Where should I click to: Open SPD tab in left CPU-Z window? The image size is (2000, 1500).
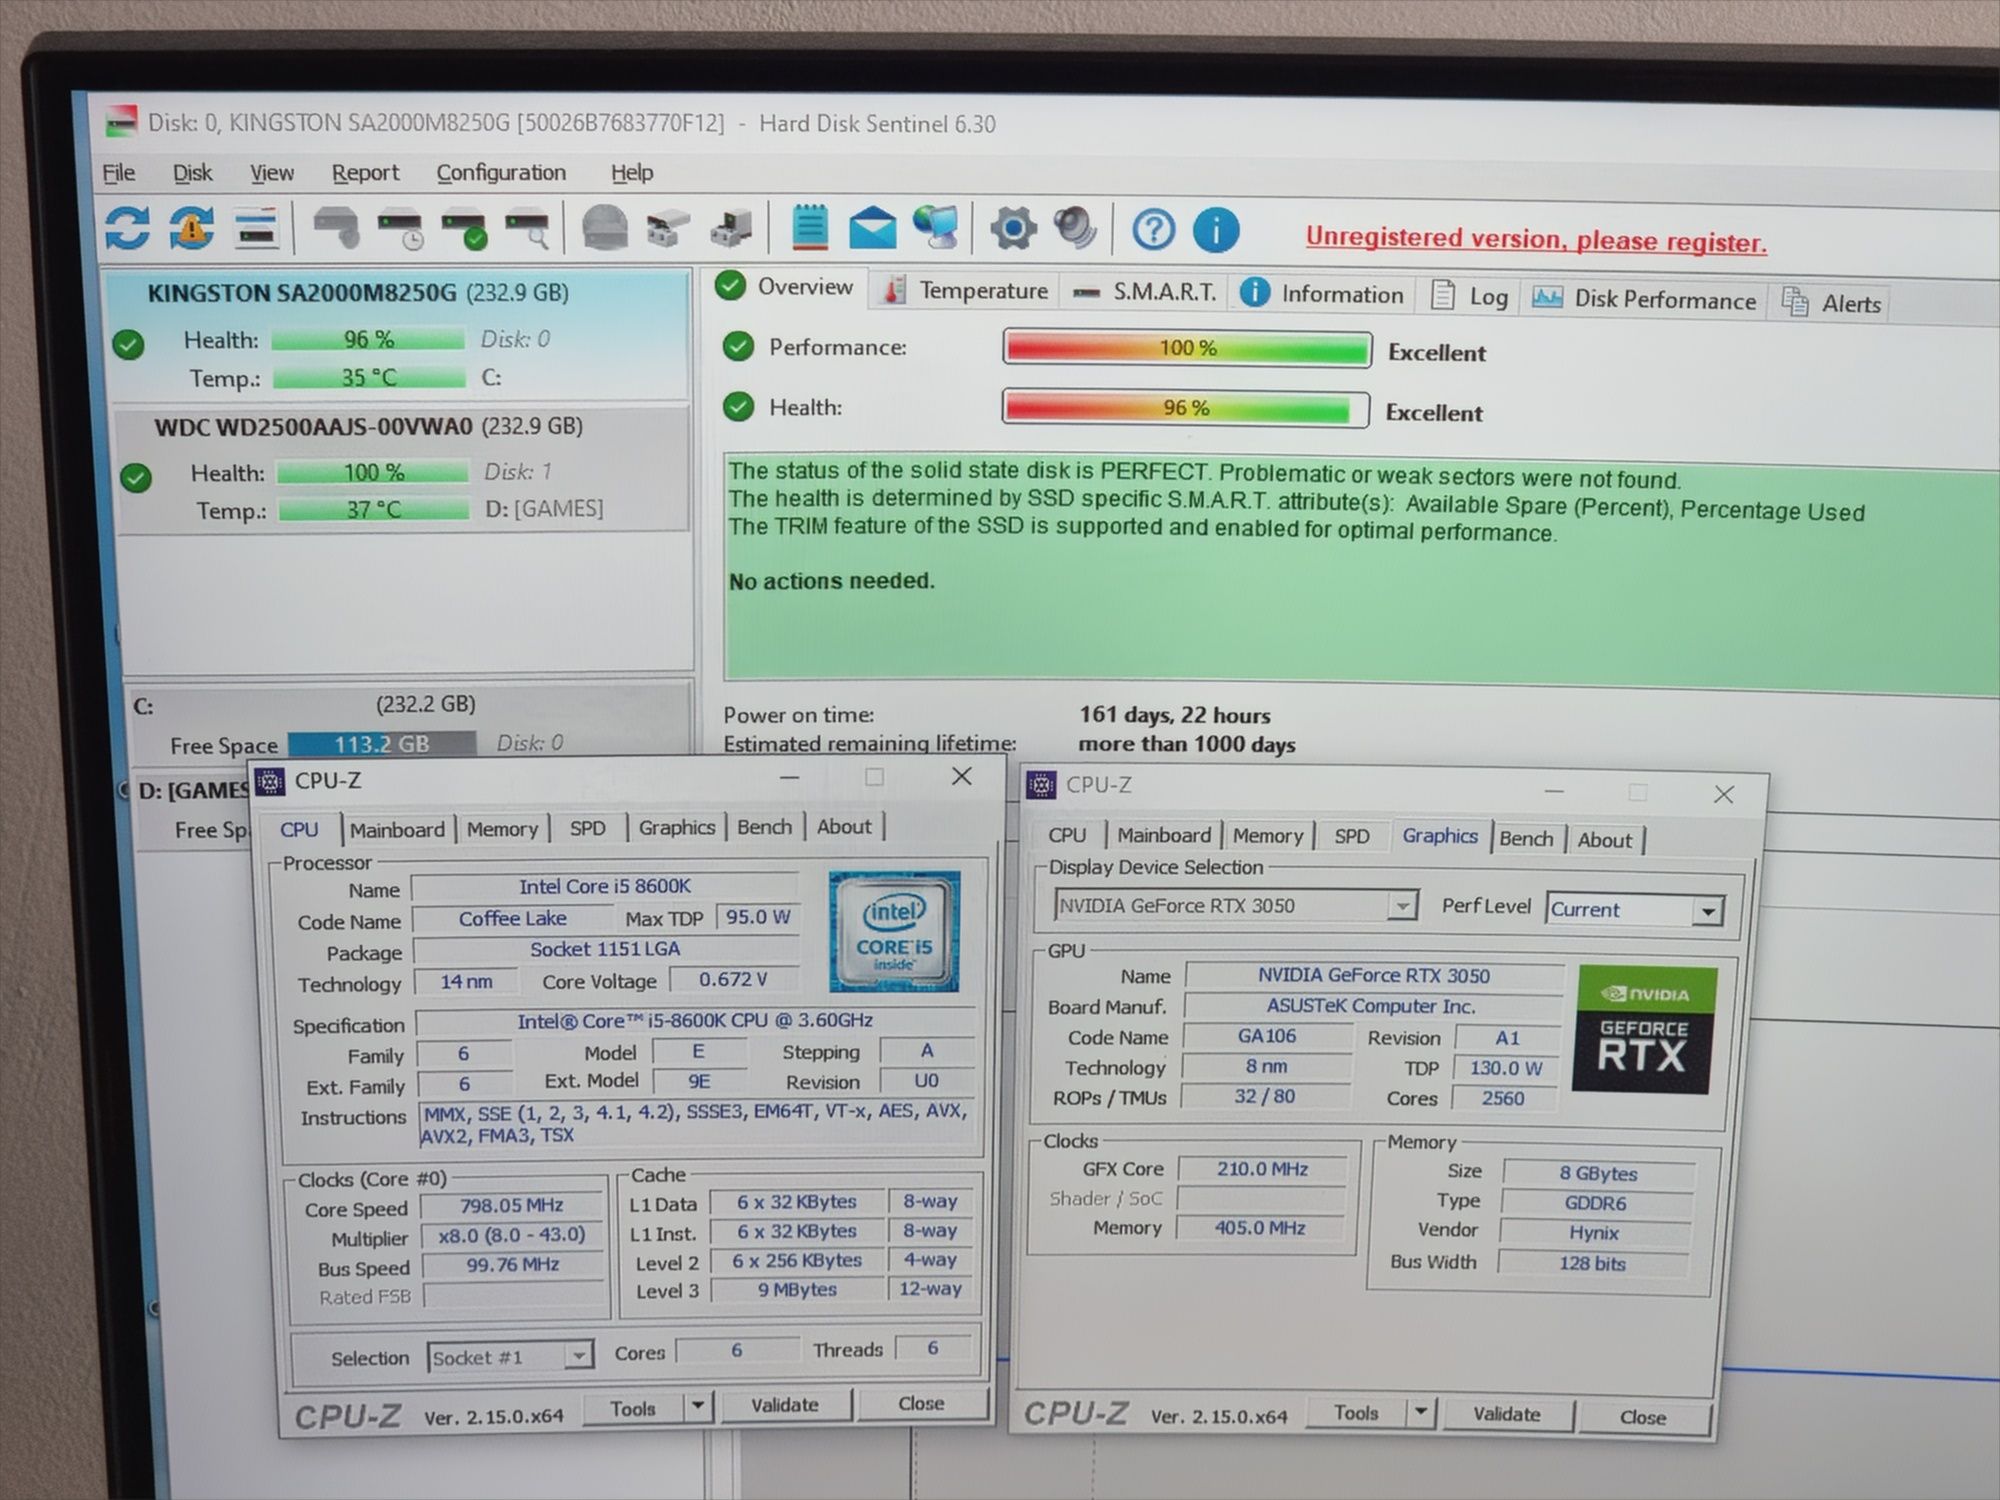[588, 828]
